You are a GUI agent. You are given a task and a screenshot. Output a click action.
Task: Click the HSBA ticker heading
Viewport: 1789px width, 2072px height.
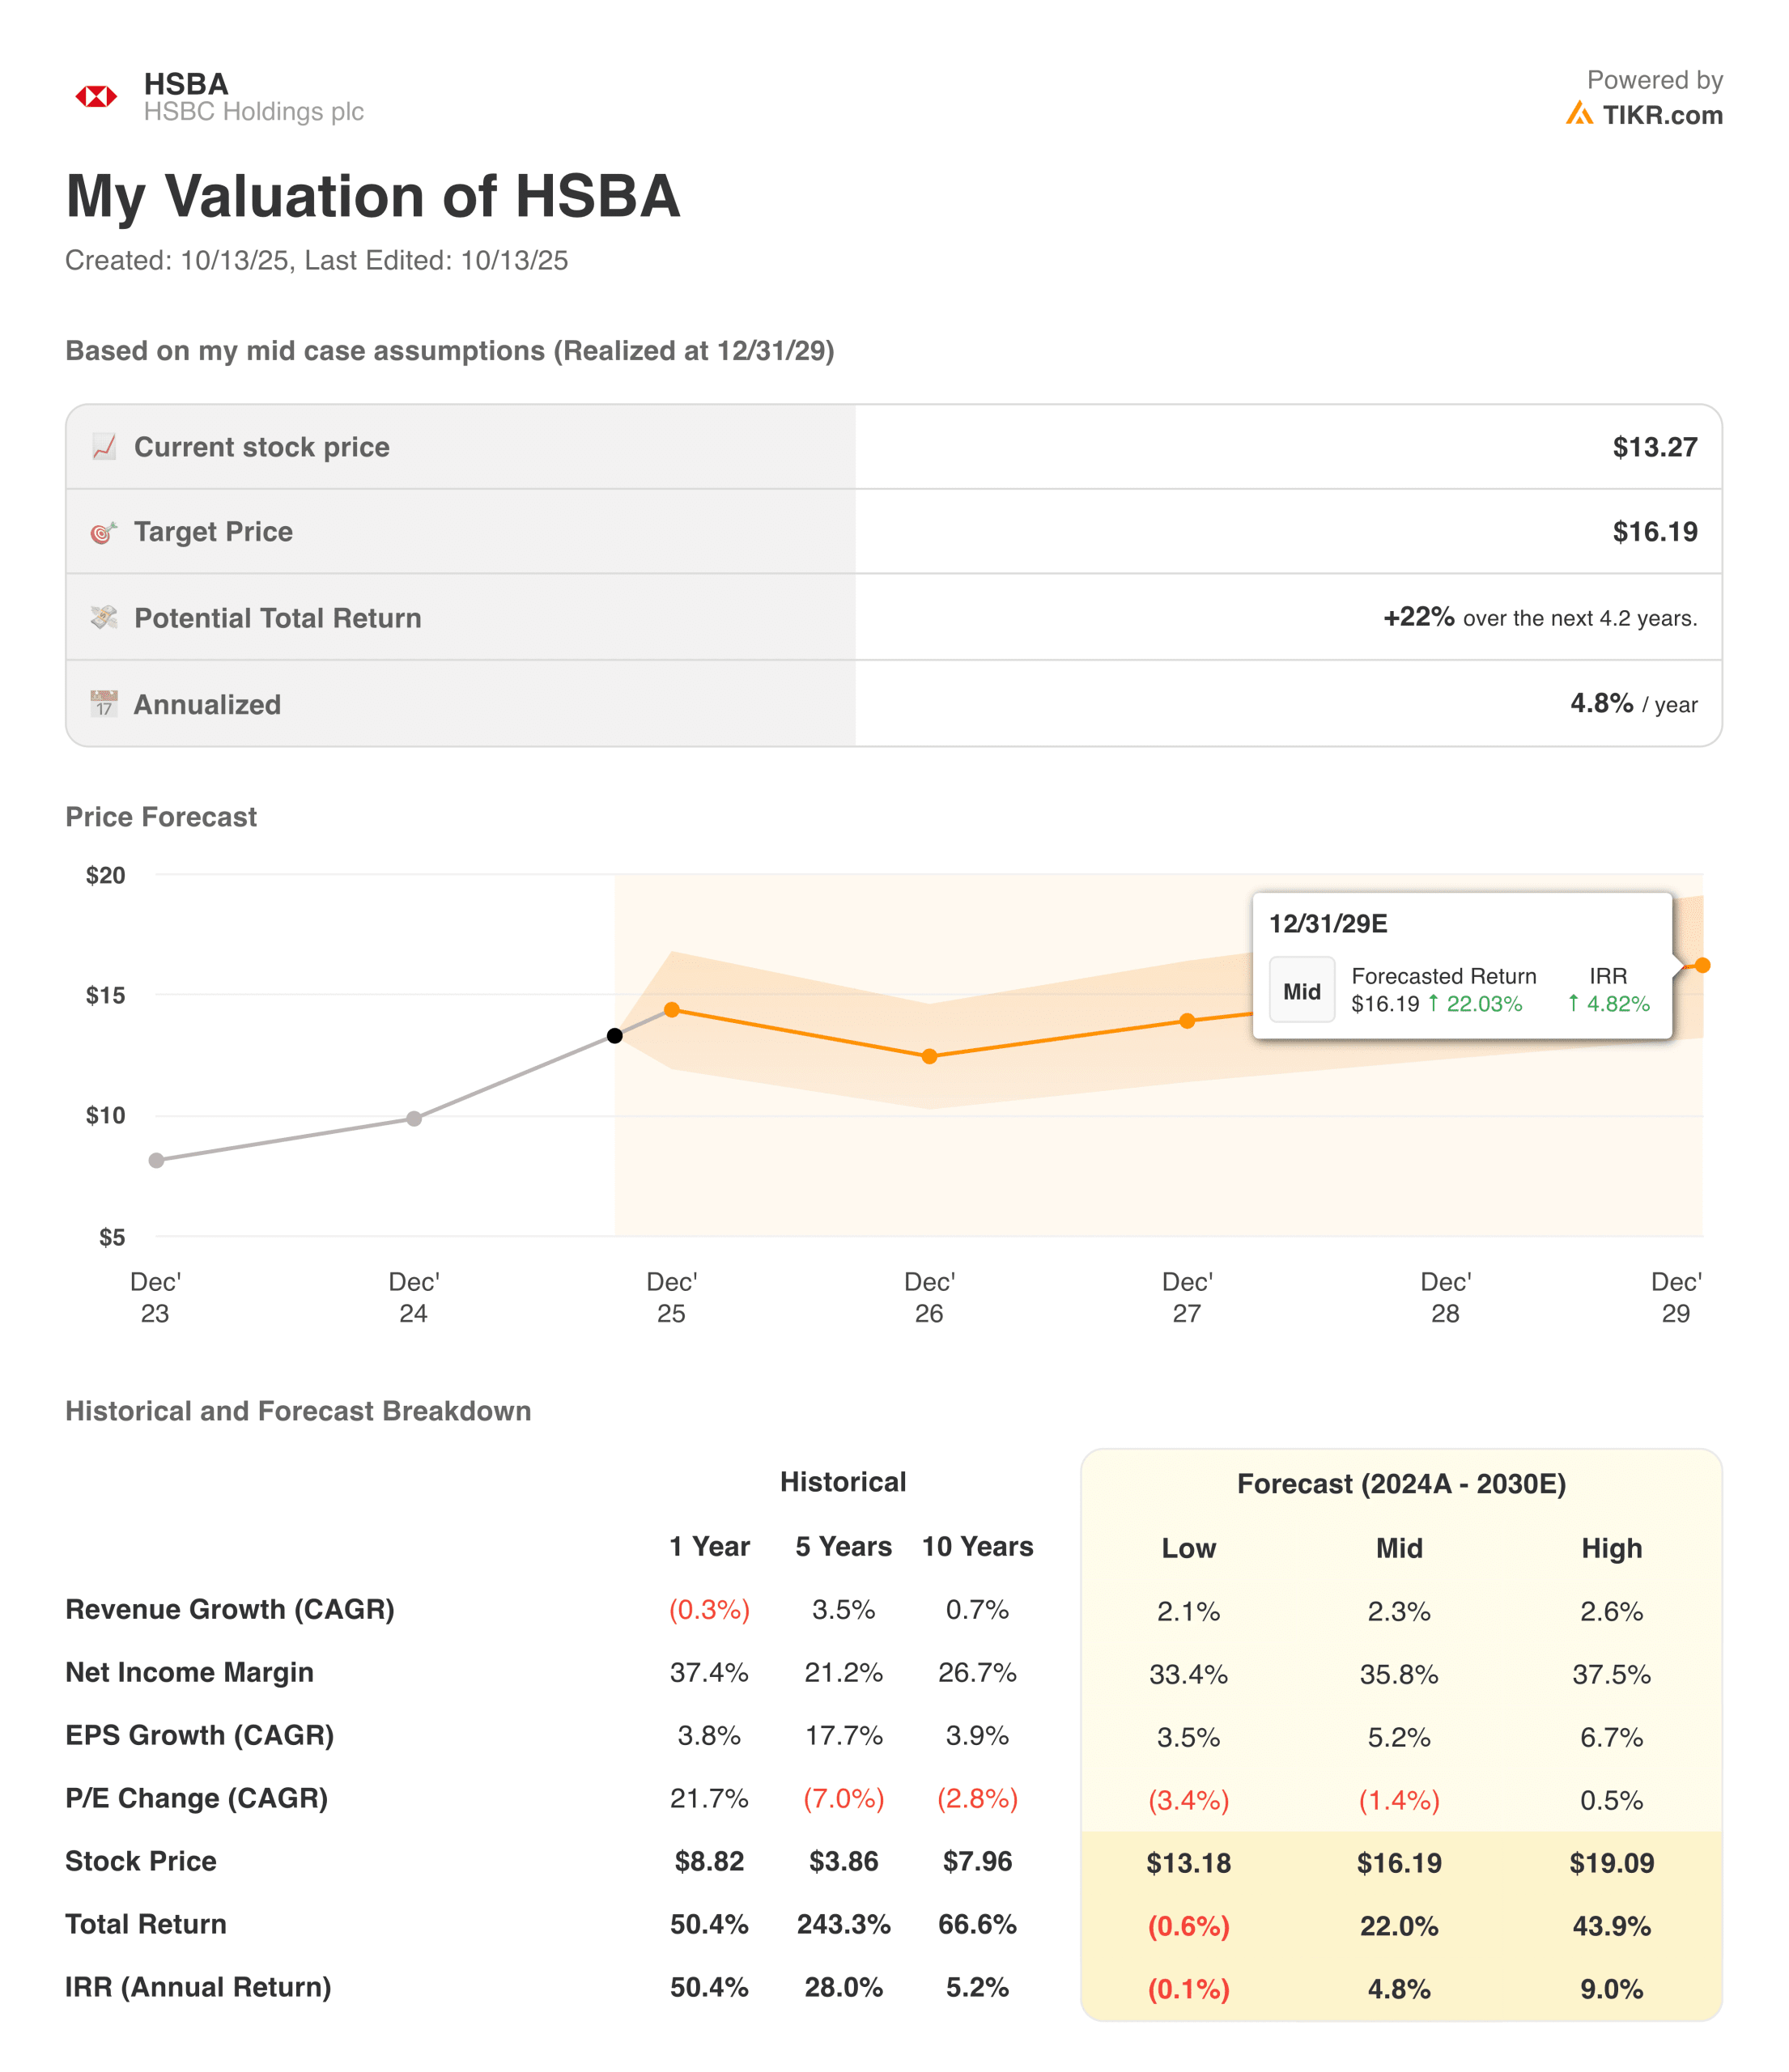(186, 83)
